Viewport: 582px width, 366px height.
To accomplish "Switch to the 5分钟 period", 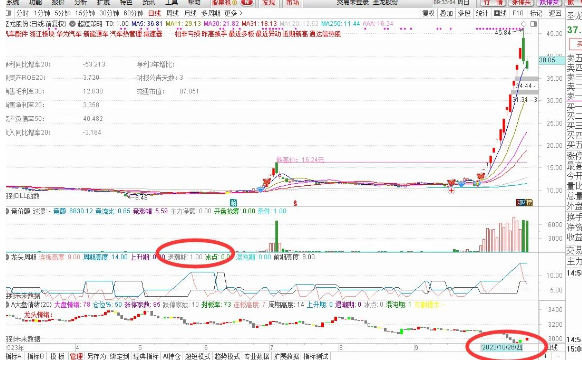I will pyautogui.click(x=62, y=13).
